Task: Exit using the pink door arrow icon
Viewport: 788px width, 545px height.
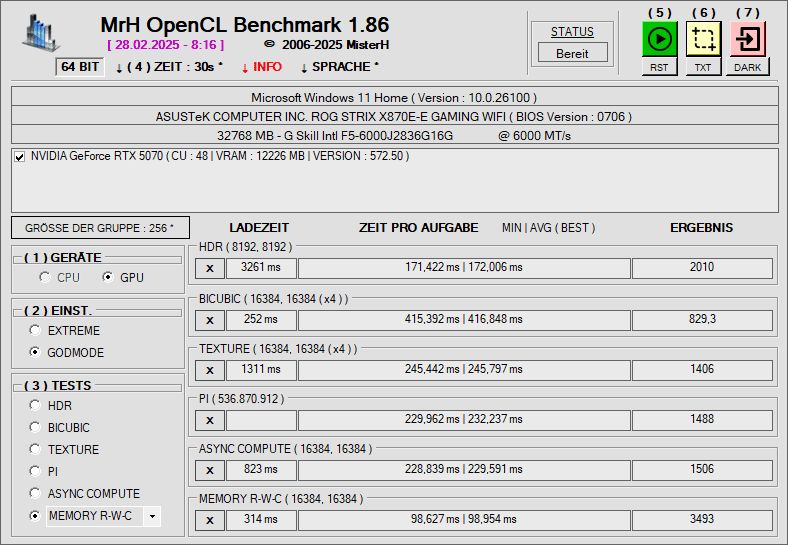Action: 747,39
